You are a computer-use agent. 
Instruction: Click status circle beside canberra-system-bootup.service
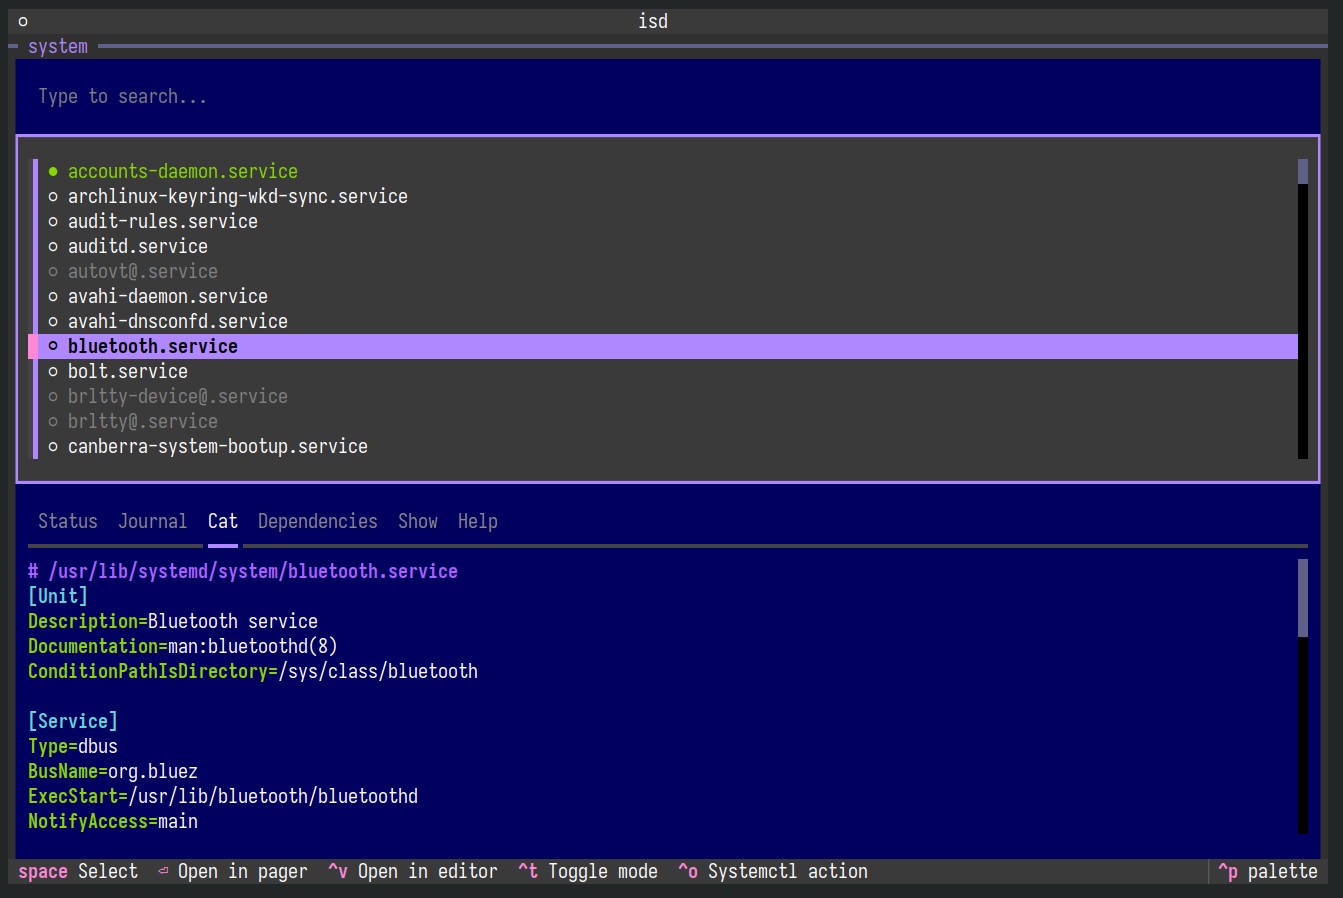pos(53,446)
